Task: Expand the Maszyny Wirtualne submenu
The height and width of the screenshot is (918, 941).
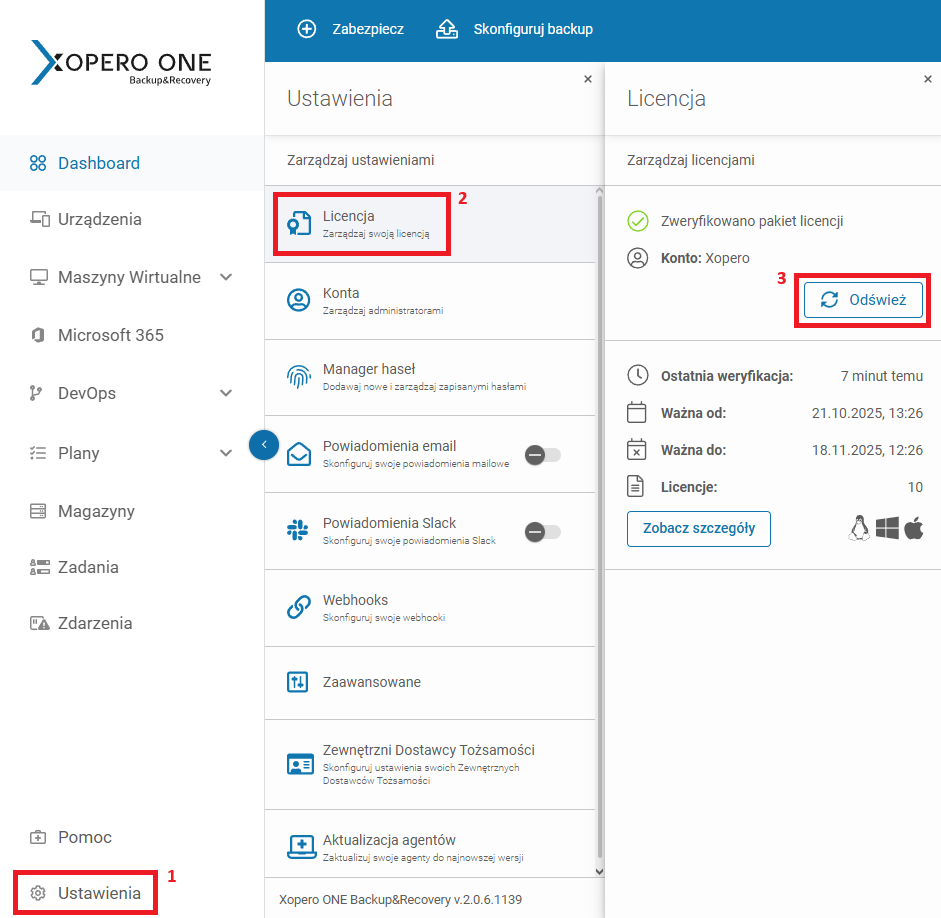Action: point(226,277)
